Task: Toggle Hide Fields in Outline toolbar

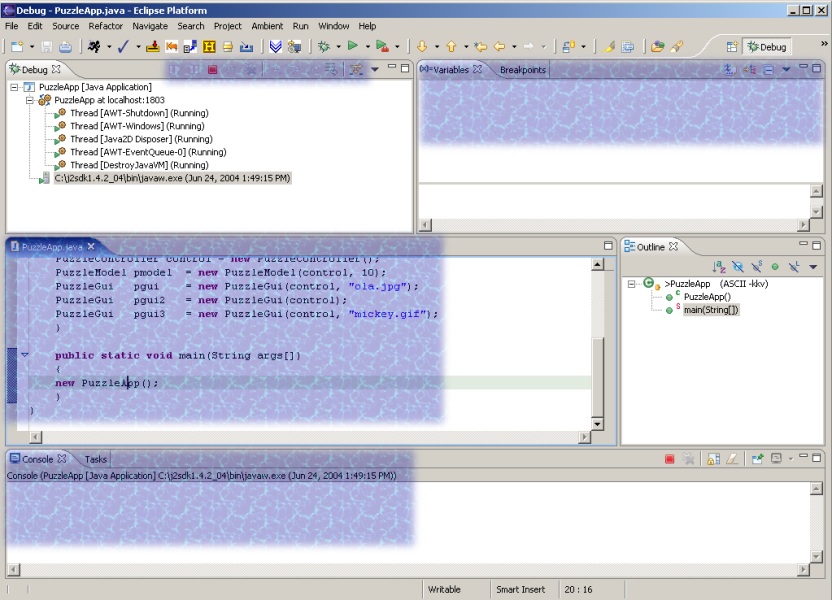Action: (x=737, y=267)
